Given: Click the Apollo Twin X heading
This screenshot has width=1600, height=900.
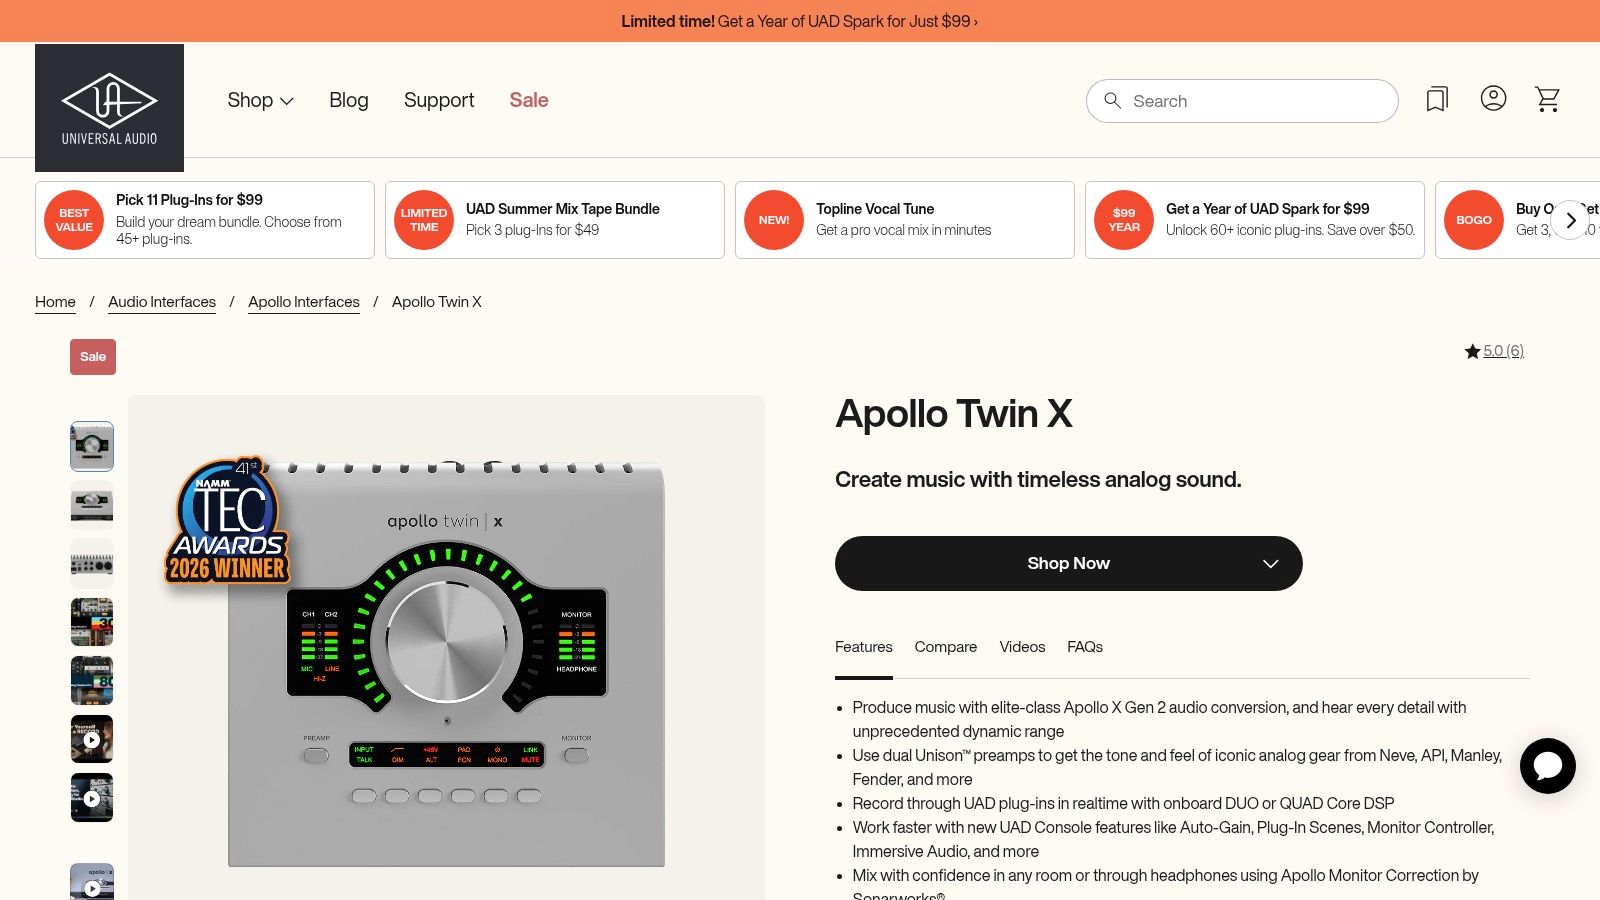Looking at the screenshot, I should [954, 413].
